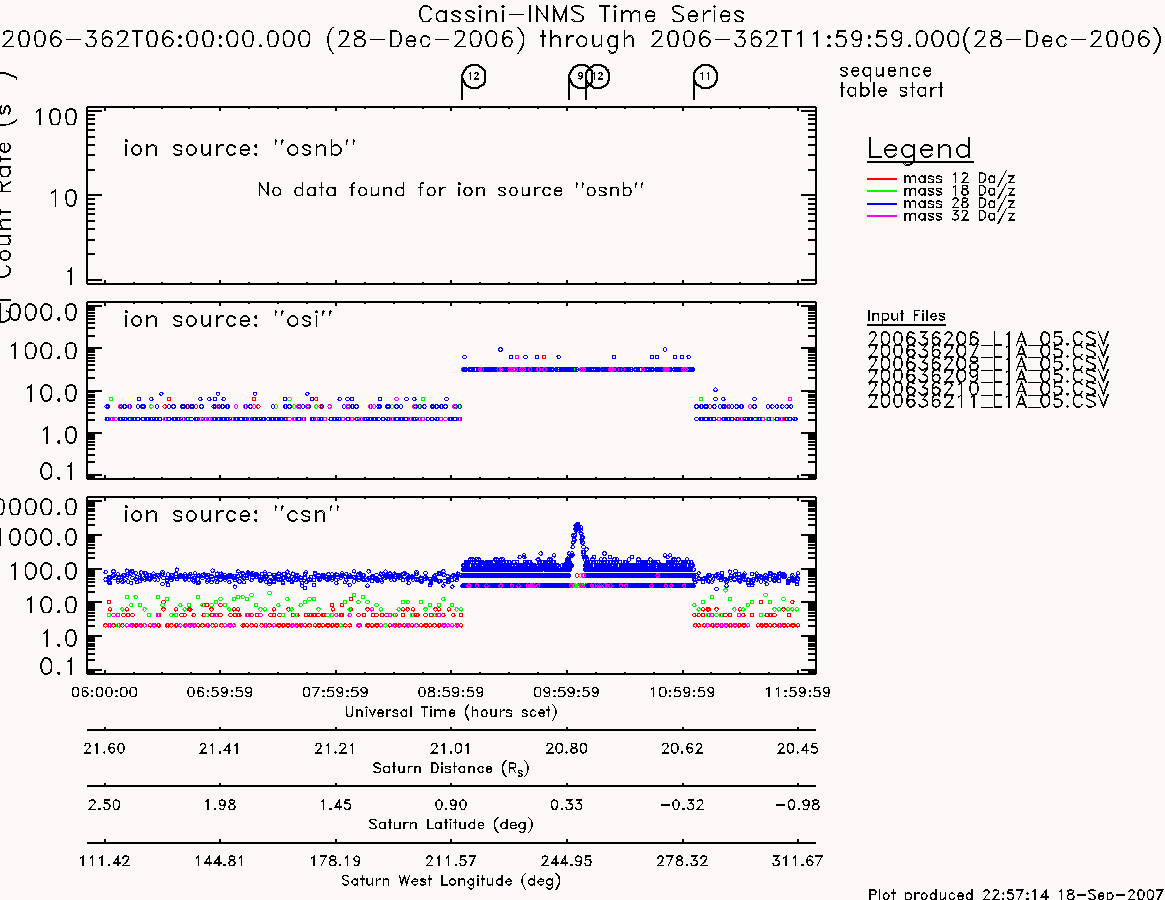This screenshot has width=1165, height=900.
Task: Click the ion source "csn" panel label
Action: [x=232, y=514]
